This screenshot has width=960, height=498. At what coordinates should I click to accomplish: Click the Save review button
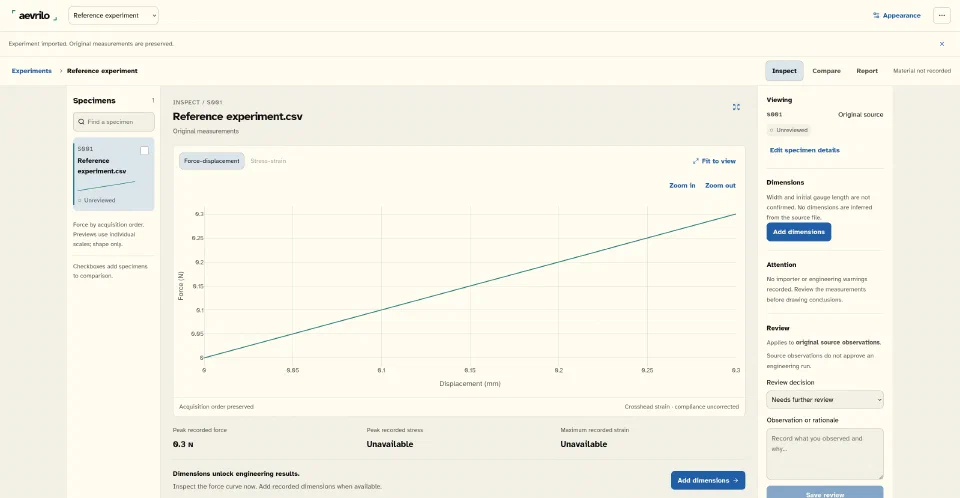coord(825,492)
